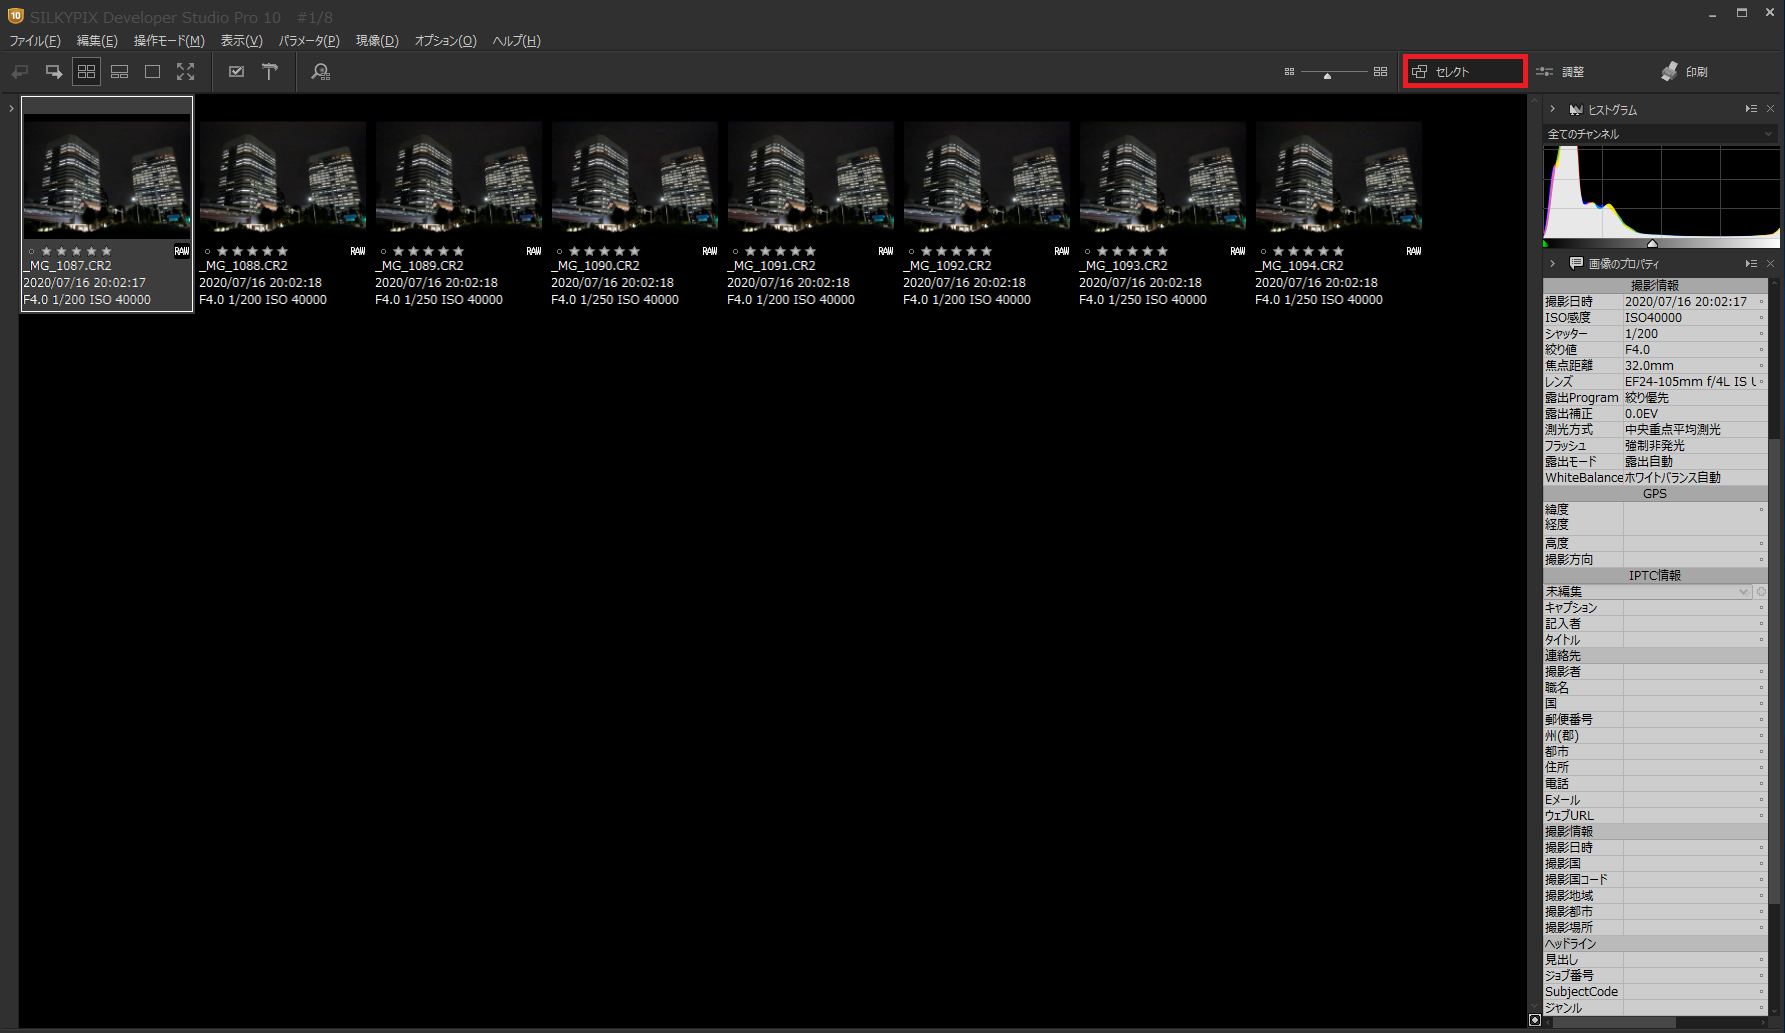Click the signpost toolbar icon
The image size is (1785, 1033).
(x=270, y=72)
